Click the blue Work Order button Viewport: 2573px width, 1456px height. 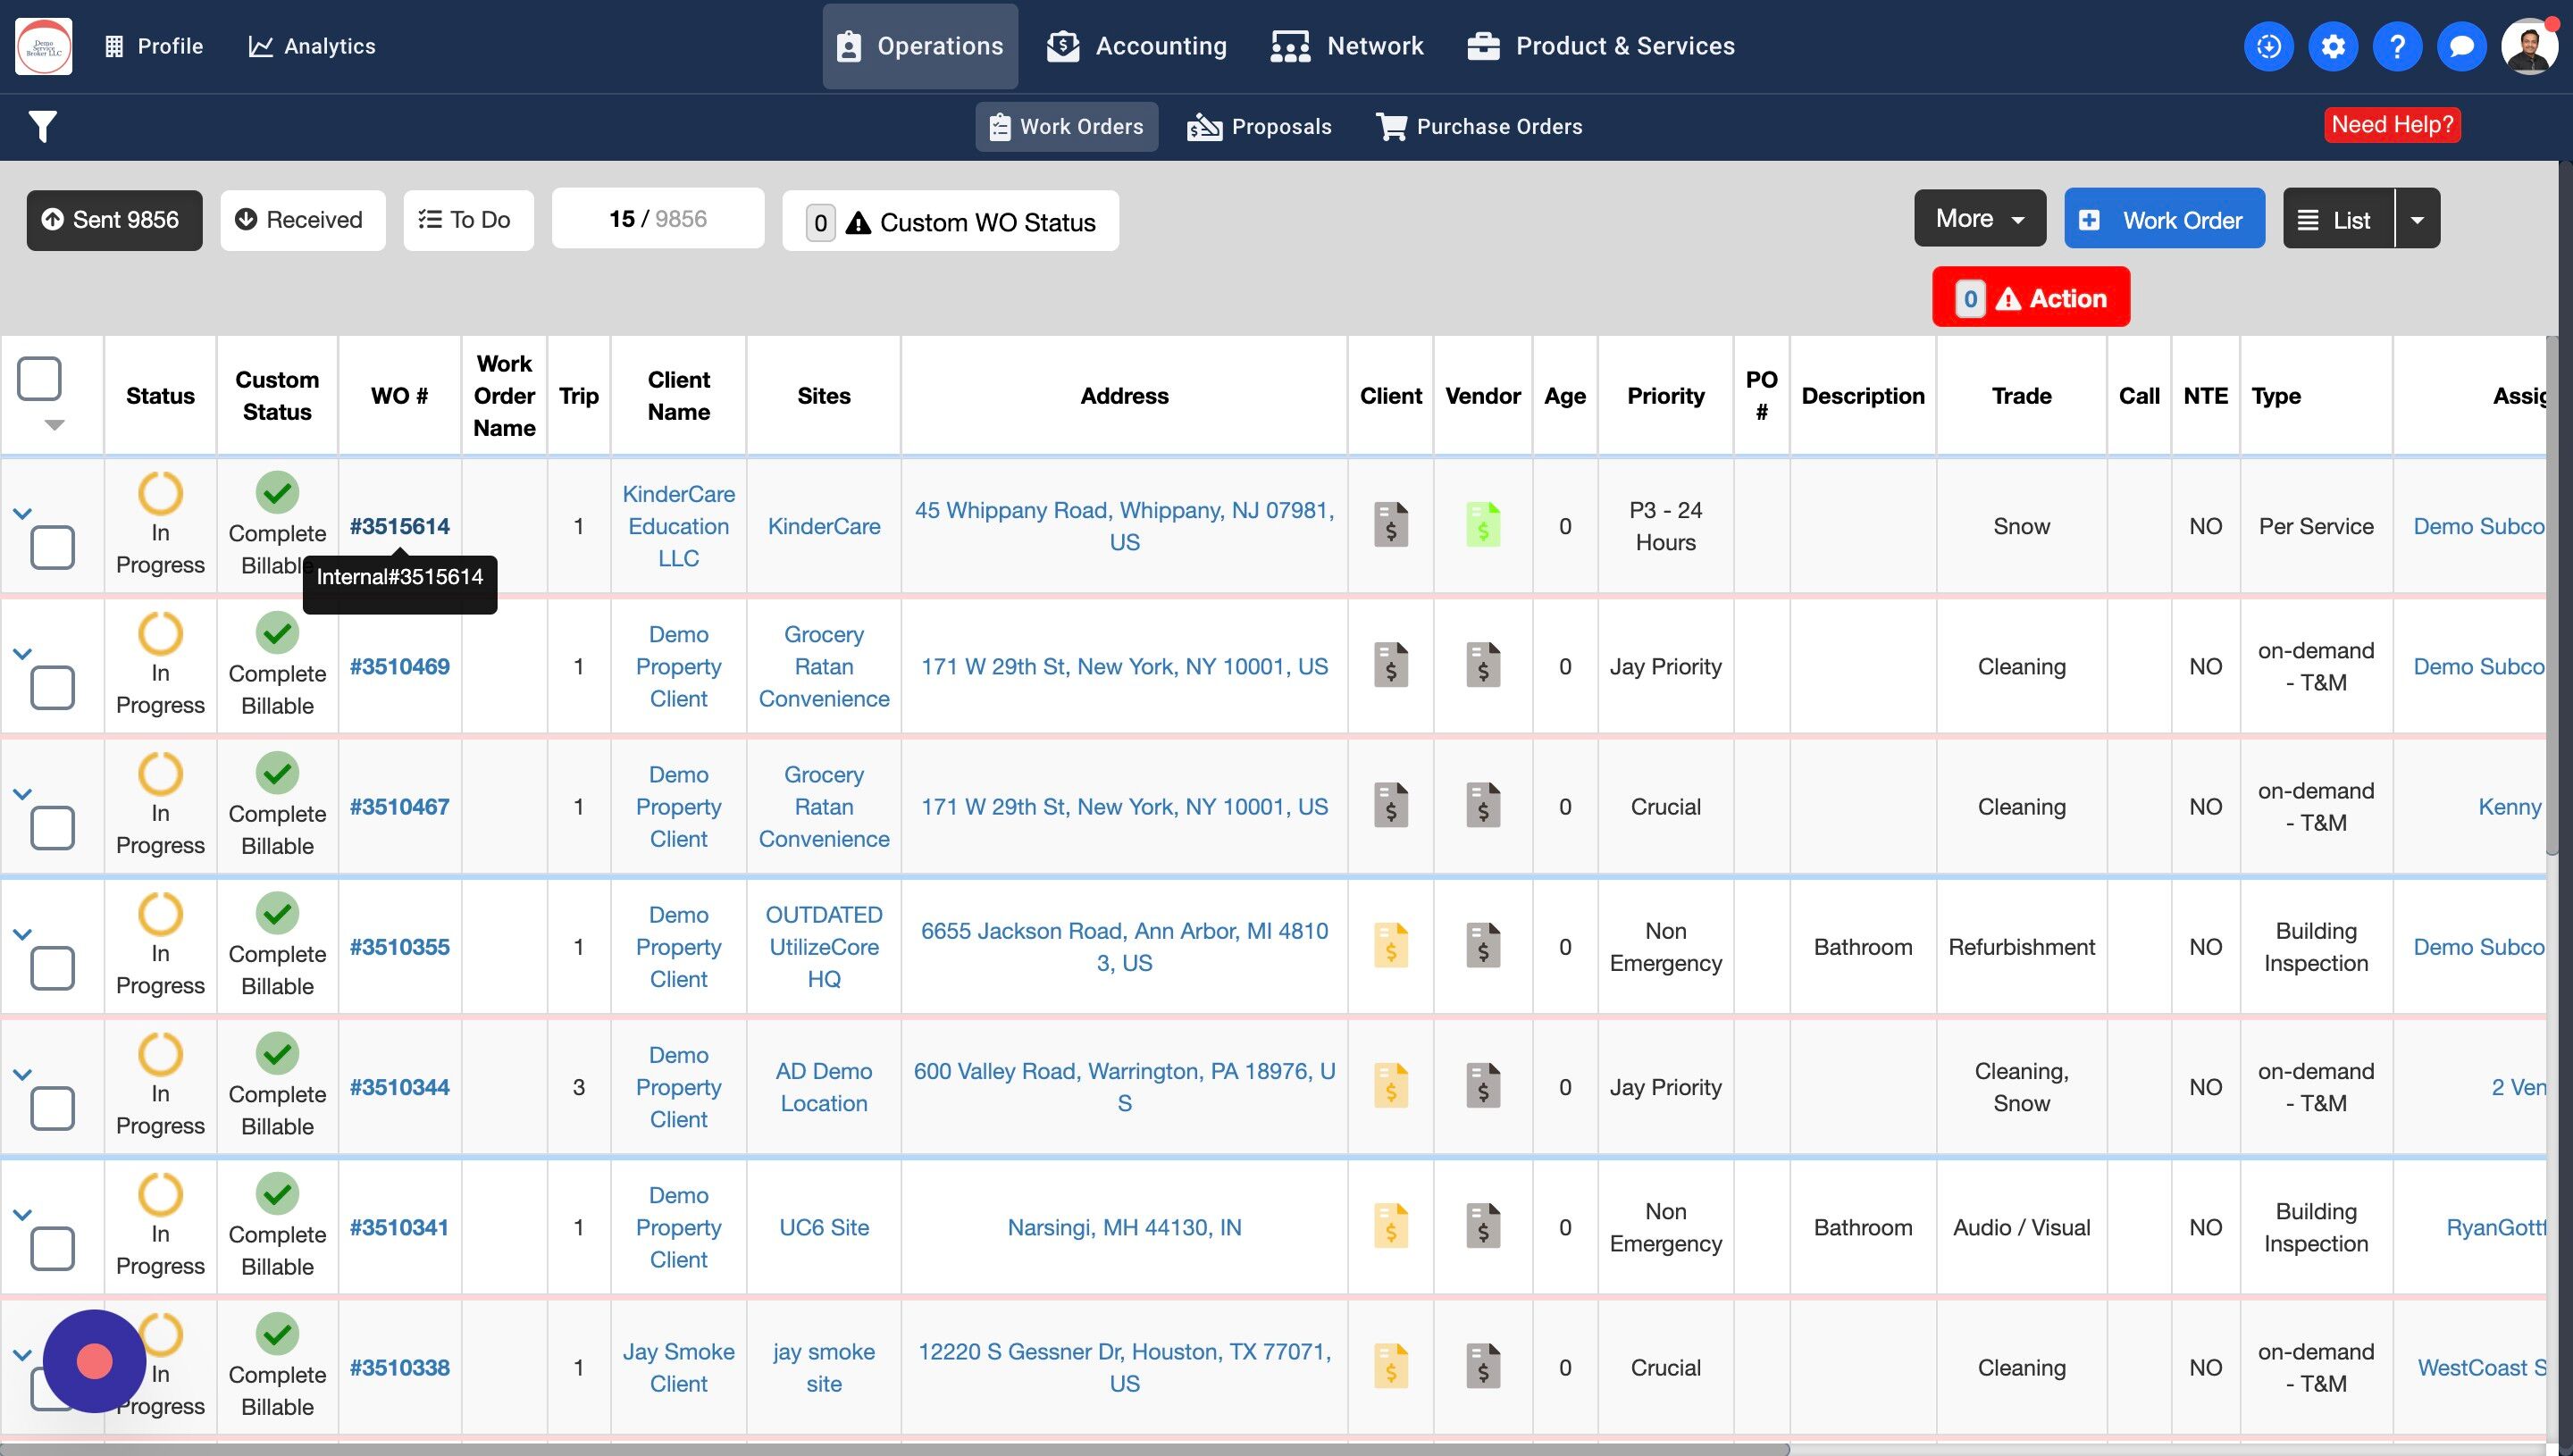tap(2164, 219)
